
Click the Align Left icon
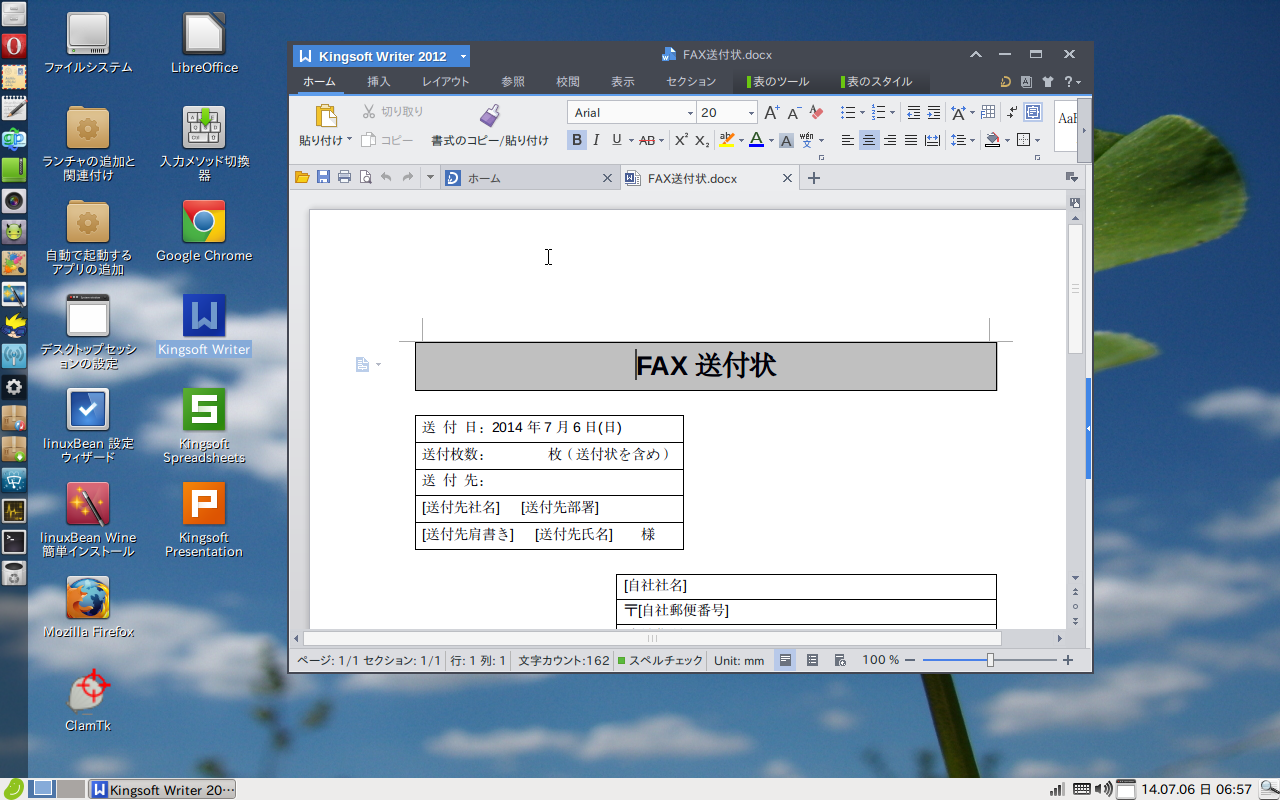point(848,140)
